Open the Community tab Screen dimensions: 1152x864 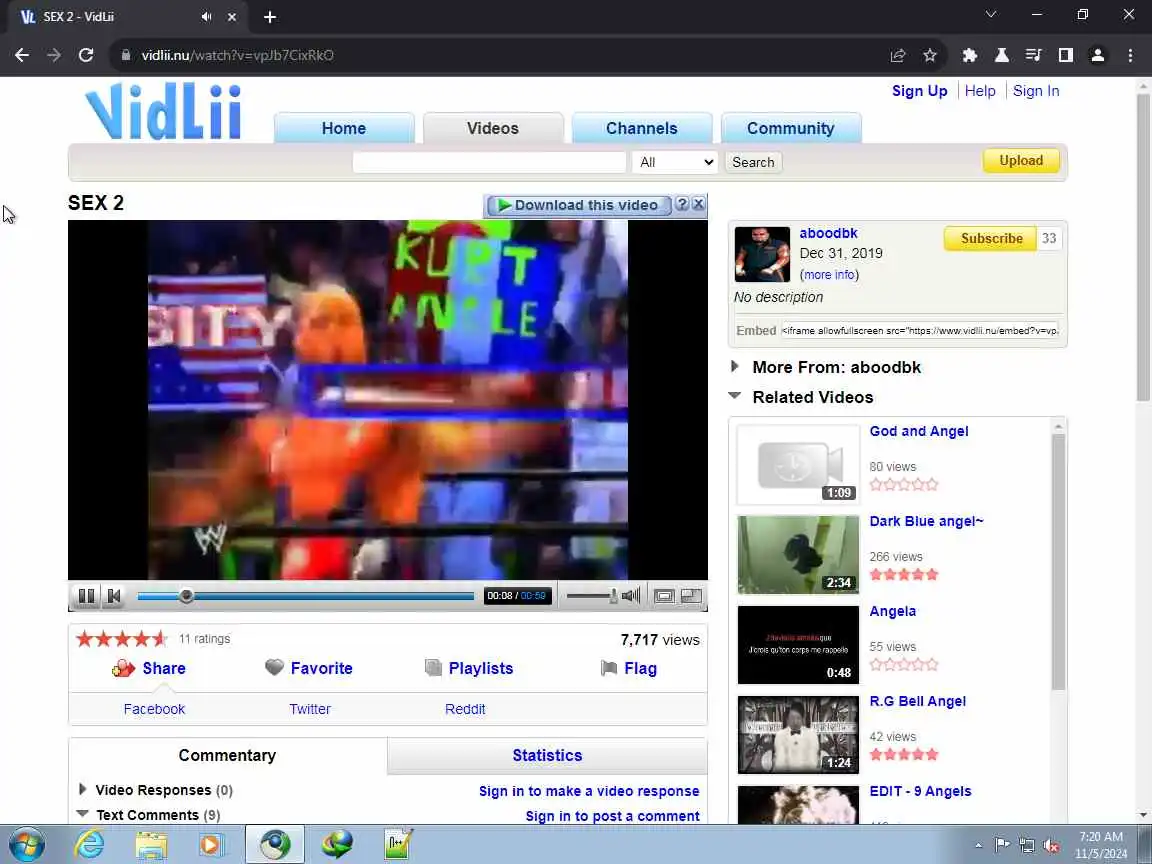[791, 129]
